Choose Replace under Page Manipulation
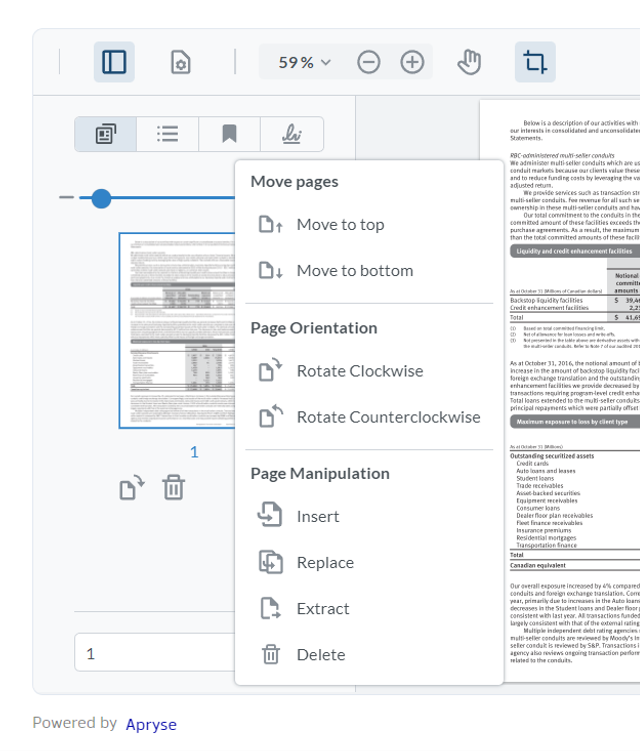640x751 pixels. [369, 562]
